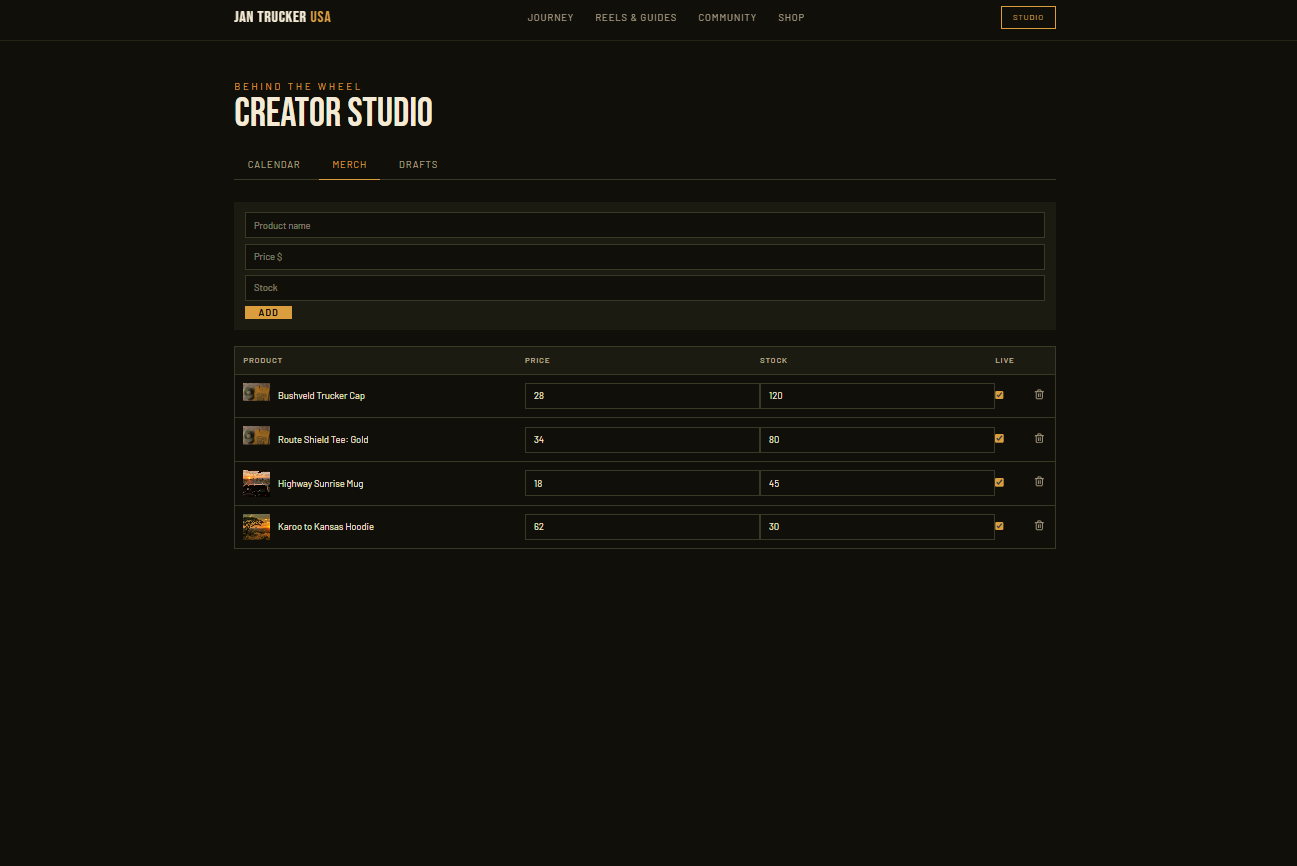
Task: Switch to the Calendar tab
Action: point(274,165)
